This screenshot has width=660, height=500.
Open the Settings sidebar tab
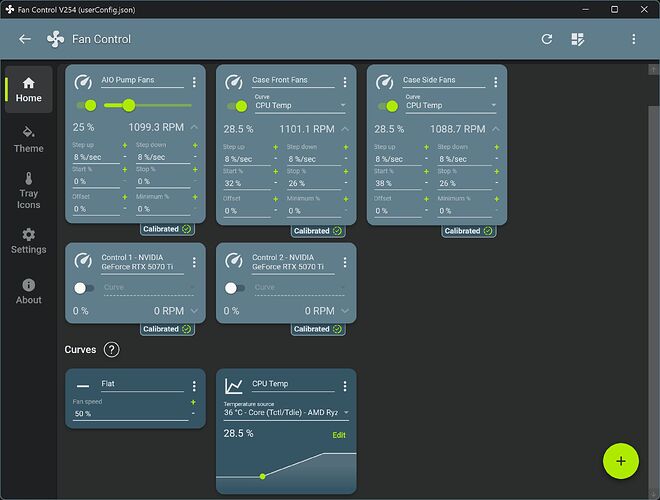click(28, 240)
